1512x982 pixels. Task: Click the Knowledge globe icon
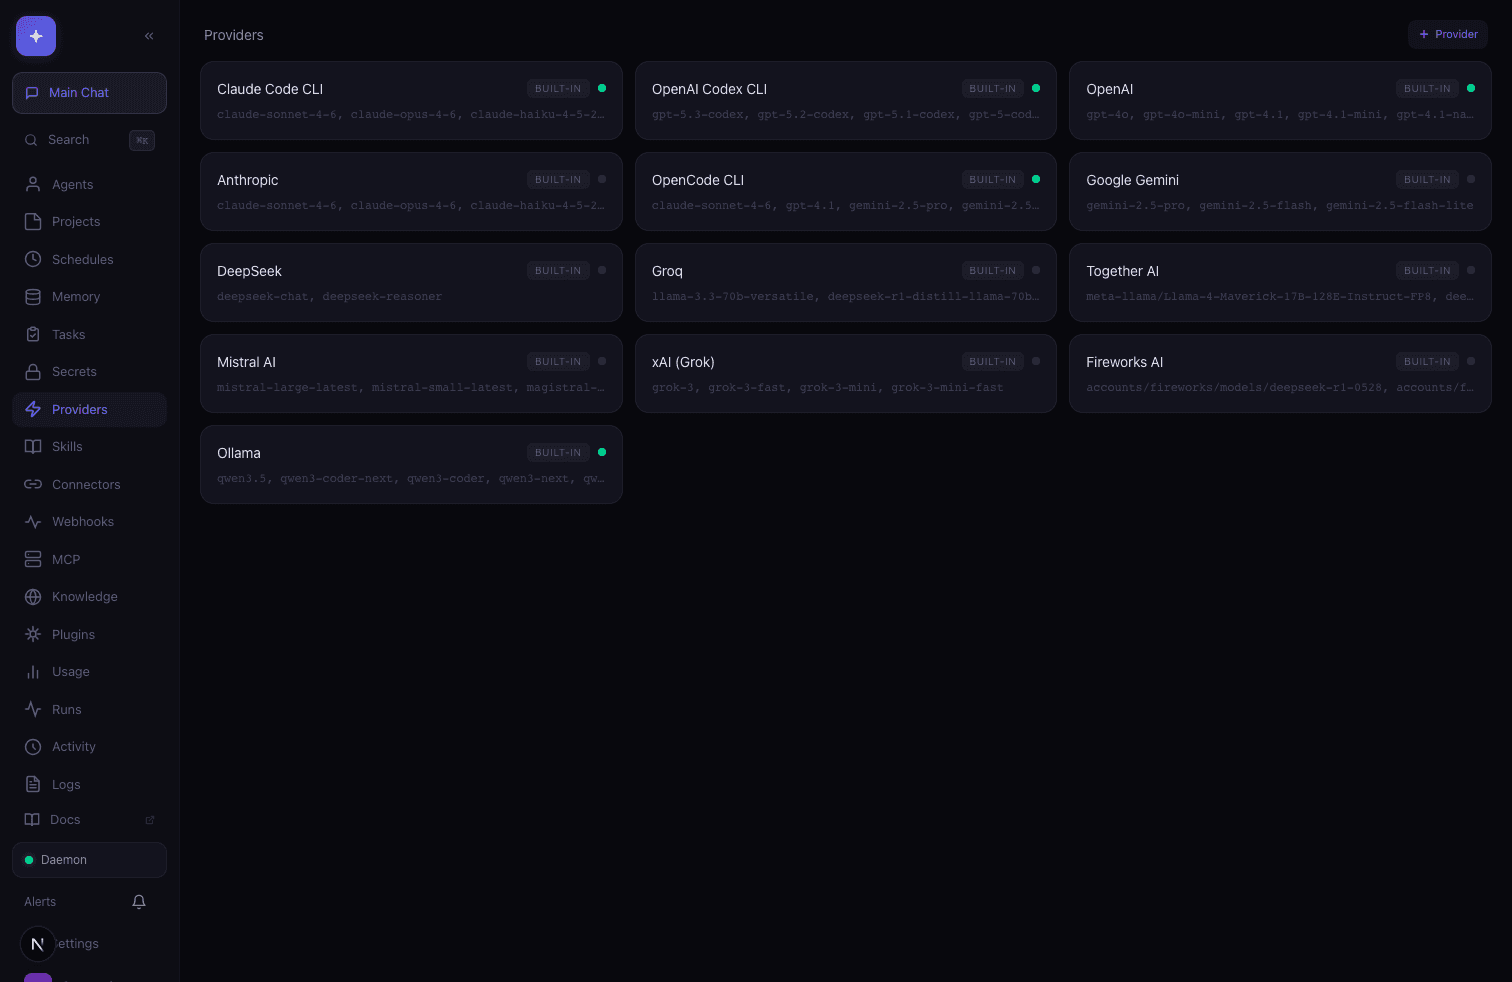pos(33,597)
